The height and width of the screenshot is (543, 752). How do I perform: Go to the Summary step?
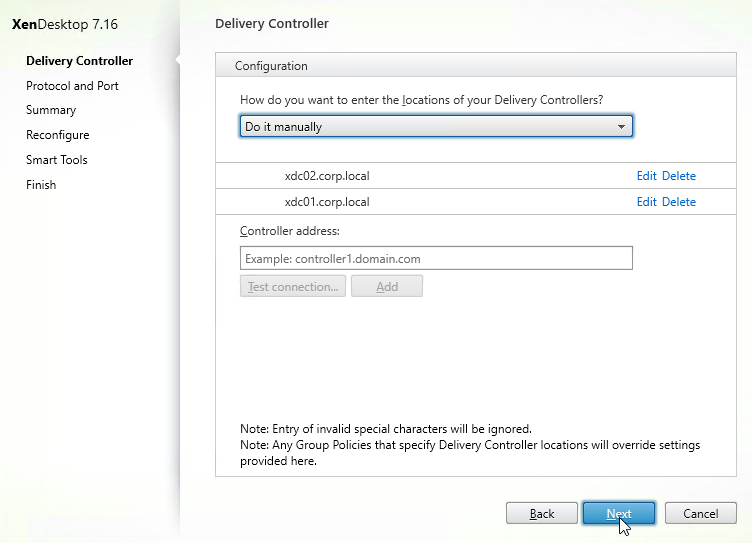point(51,110)
